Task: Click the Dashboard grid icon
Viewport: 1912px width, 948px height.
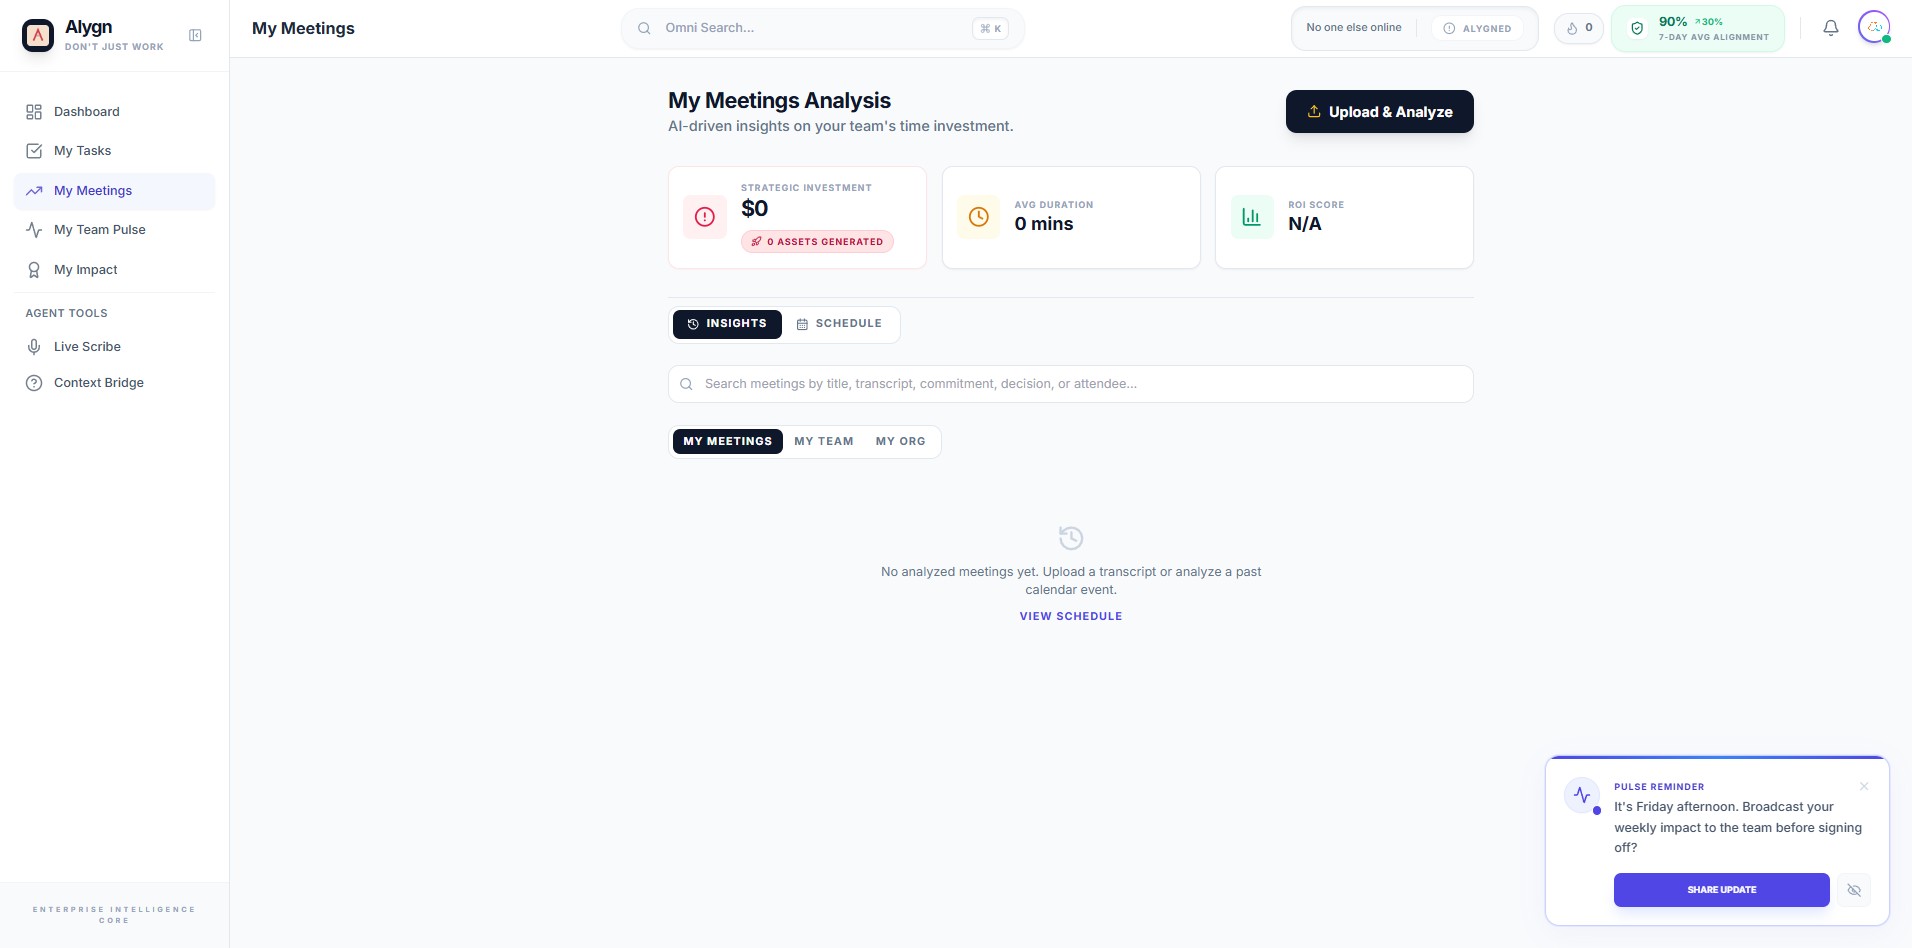Action: (x=34, y=112)
